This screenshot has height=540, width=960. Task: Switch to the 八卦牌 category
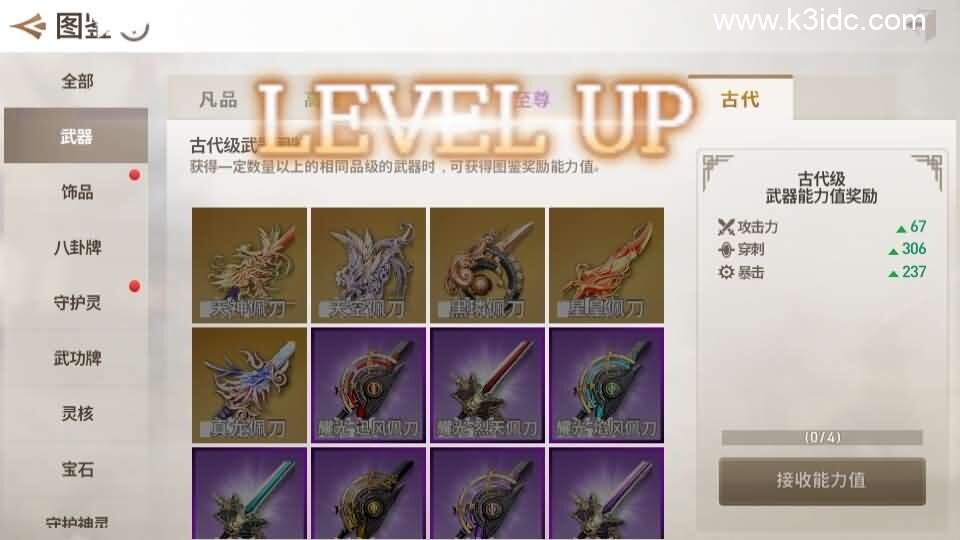tap(77, 247)
